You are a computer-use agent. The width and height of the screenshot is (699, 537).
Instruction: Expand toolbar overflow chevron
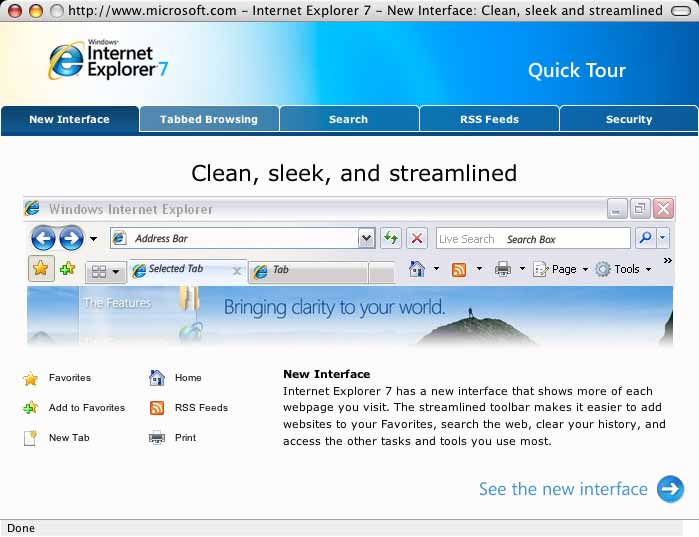667,260
